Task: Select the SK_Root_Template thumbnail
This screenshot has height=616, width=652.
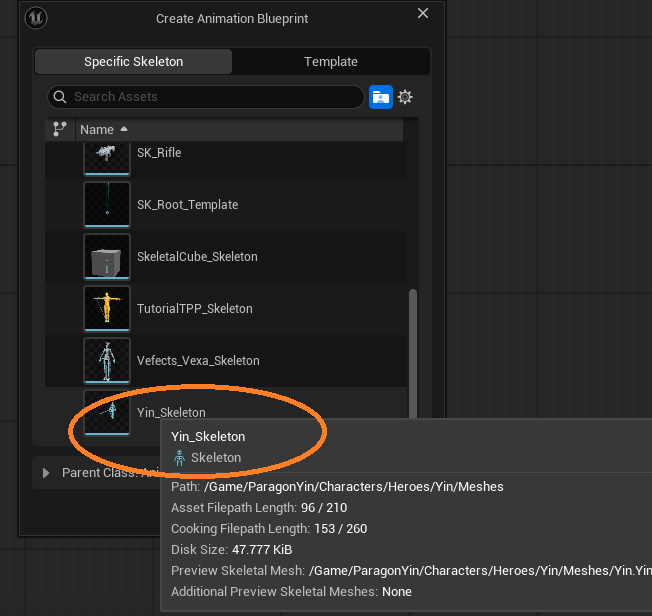Action: click(x=107, y=205)
